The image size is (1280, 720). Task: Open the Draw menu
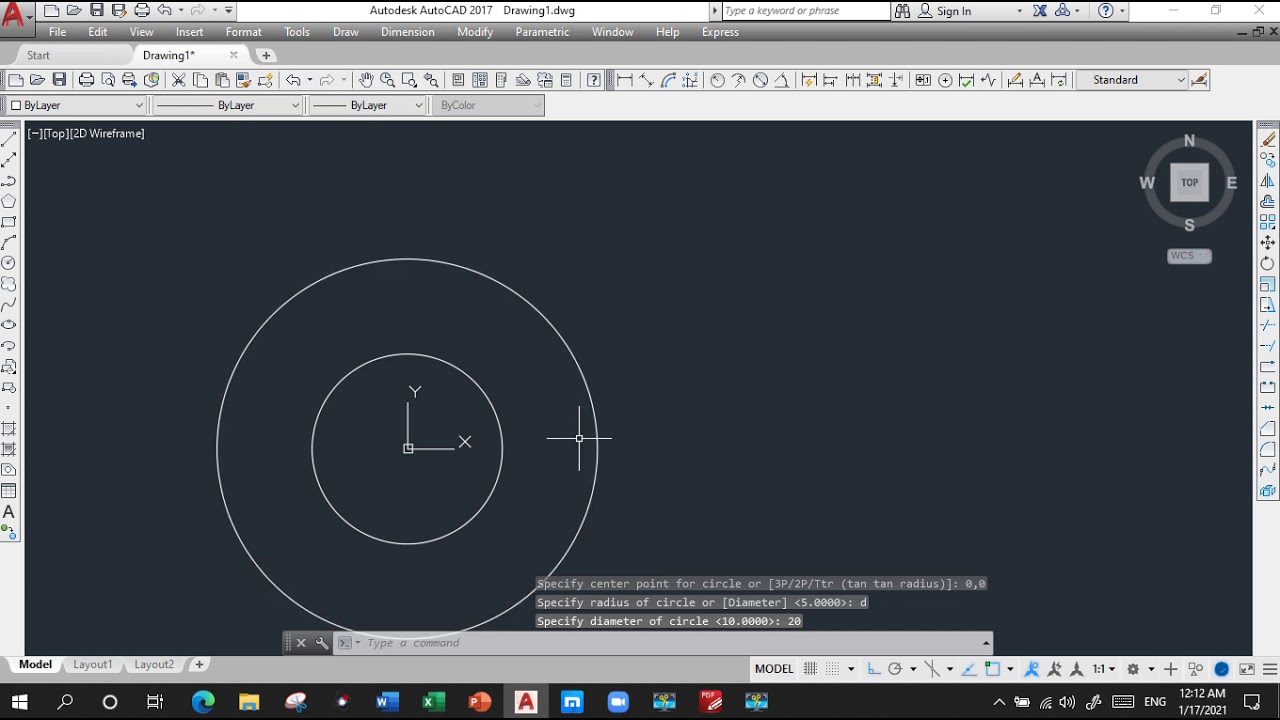(x=346, y=32)
